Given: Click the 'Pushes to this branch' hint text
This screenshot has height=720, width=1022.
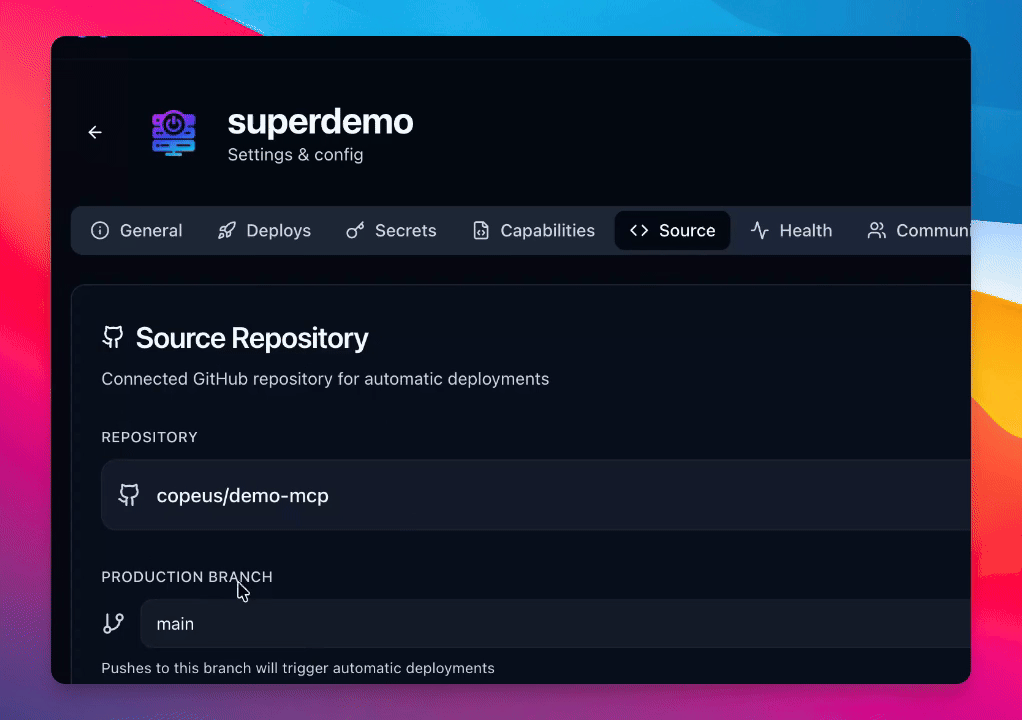Looking at the screenshot, I should tap(298, 669).
